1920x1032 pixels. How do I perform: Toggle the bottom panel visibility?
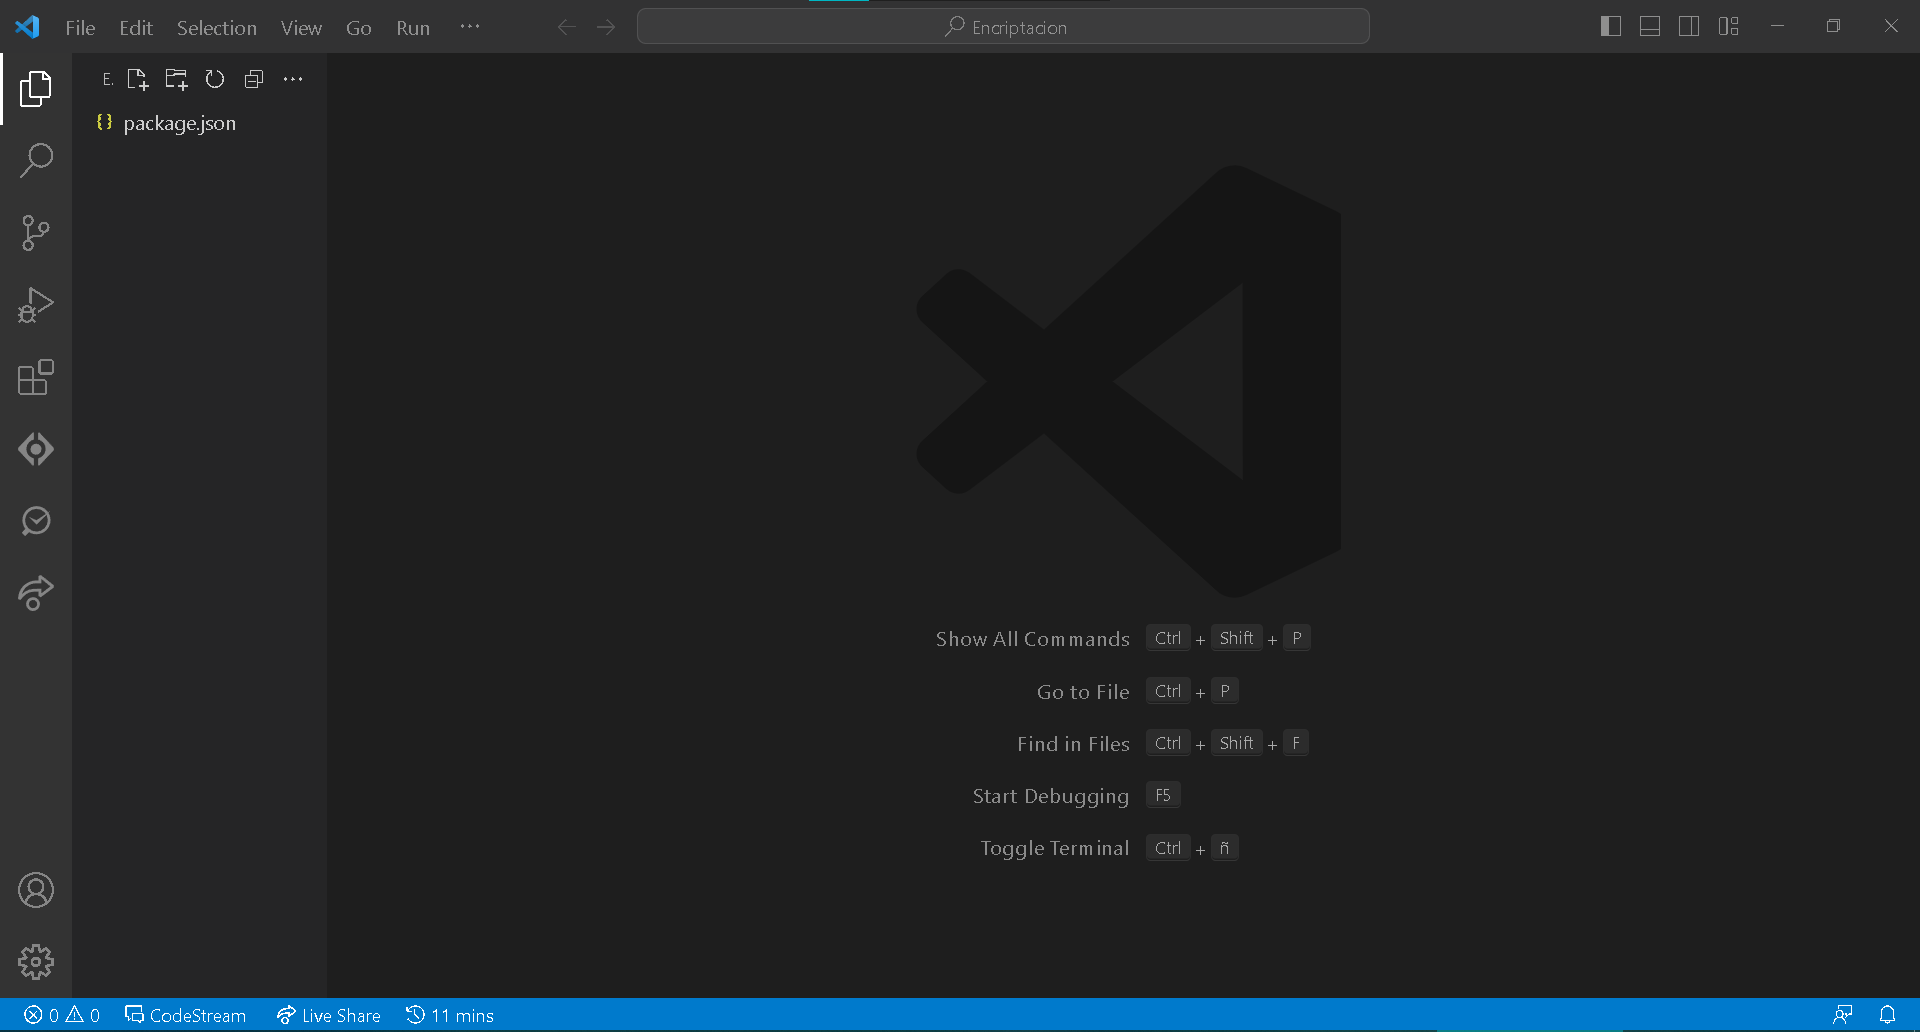pyautogui.click(x=1650, y=27)
